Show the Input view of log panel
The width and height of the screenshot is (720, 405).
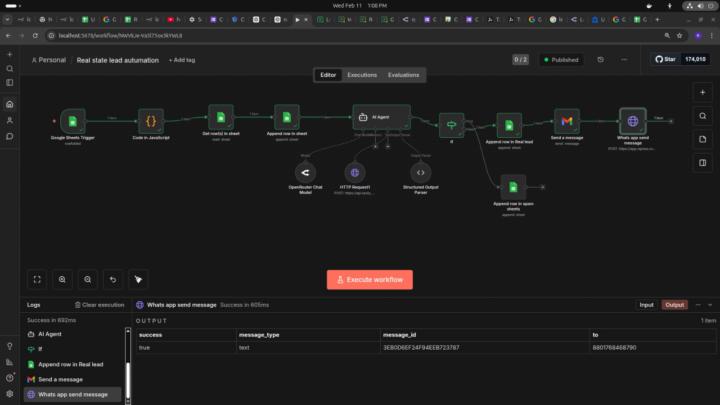coord(646,305)
